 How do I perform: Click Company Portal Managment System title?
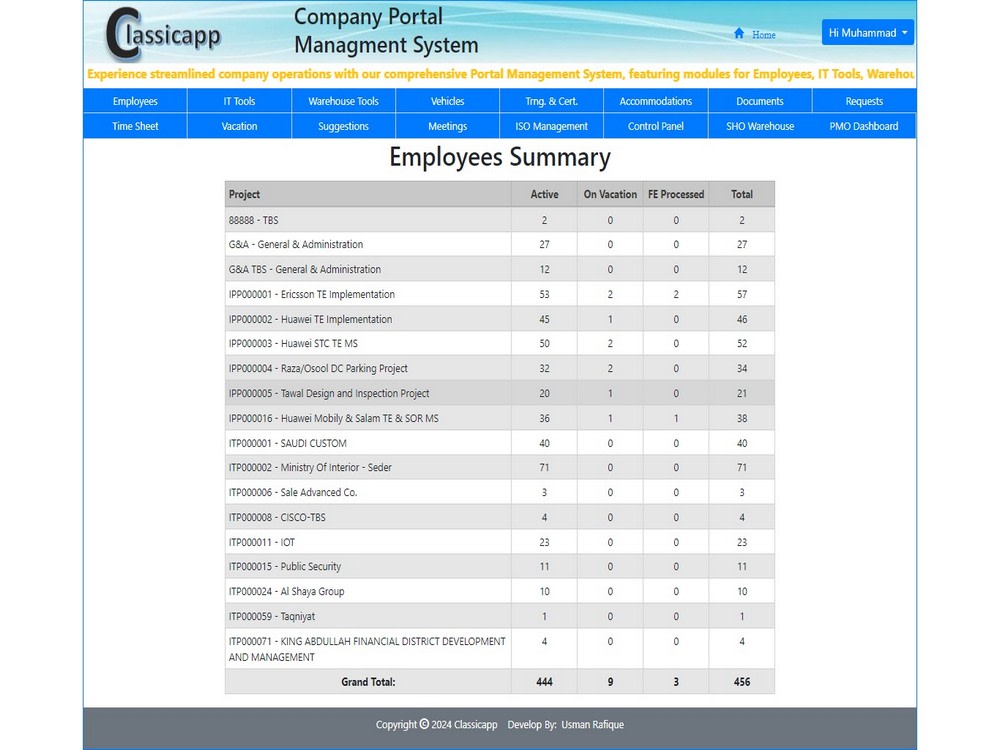(386, 31)
